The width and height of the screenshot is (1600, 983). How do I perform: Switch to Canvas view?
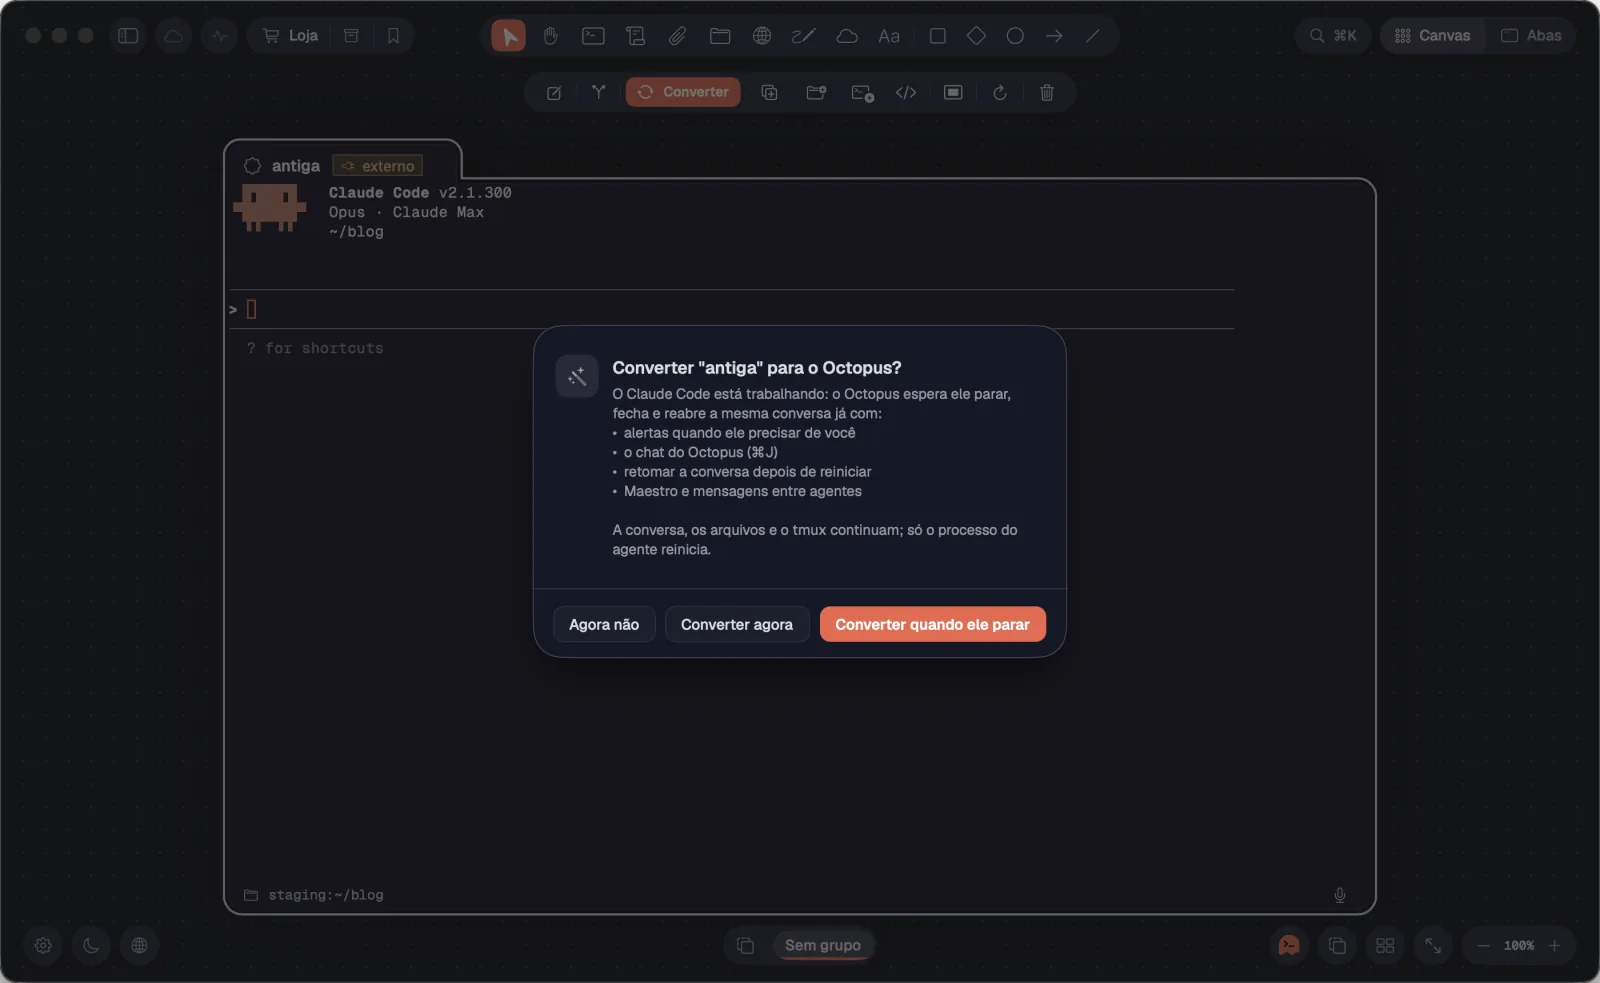pos(1432,36)
